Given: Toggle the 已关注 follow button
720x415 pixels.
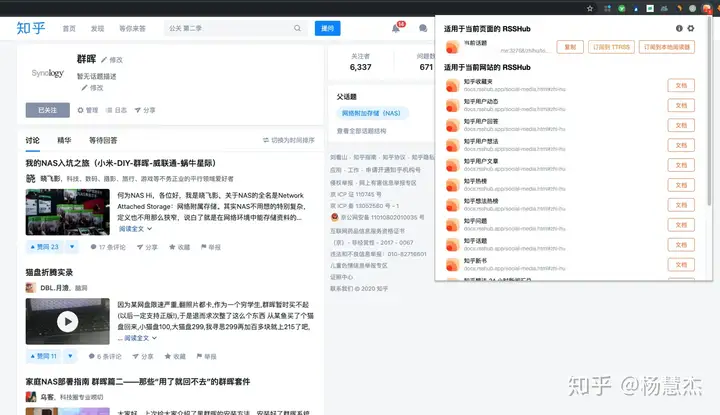Looking at the screenshot, I should [x=48, y=110].
